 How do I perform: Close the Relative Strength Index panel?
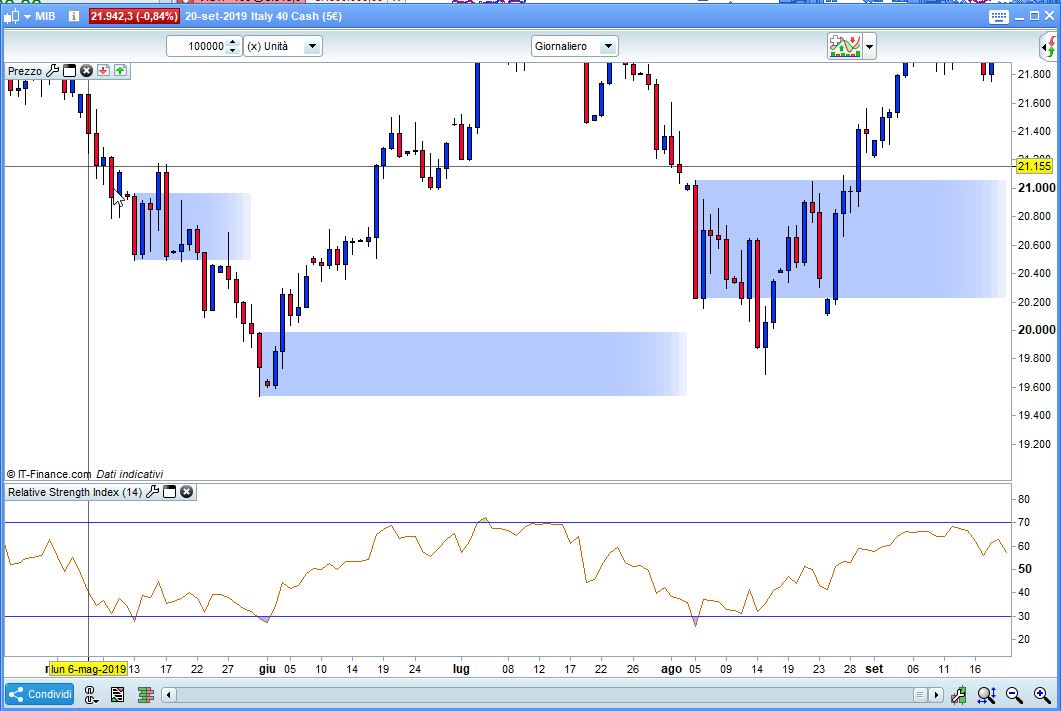pos(186,492)
